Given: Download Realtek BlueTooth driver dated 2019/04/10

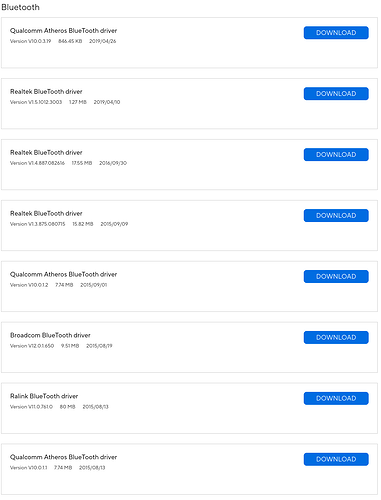Looking at the screenshot, I should (336, 94).
